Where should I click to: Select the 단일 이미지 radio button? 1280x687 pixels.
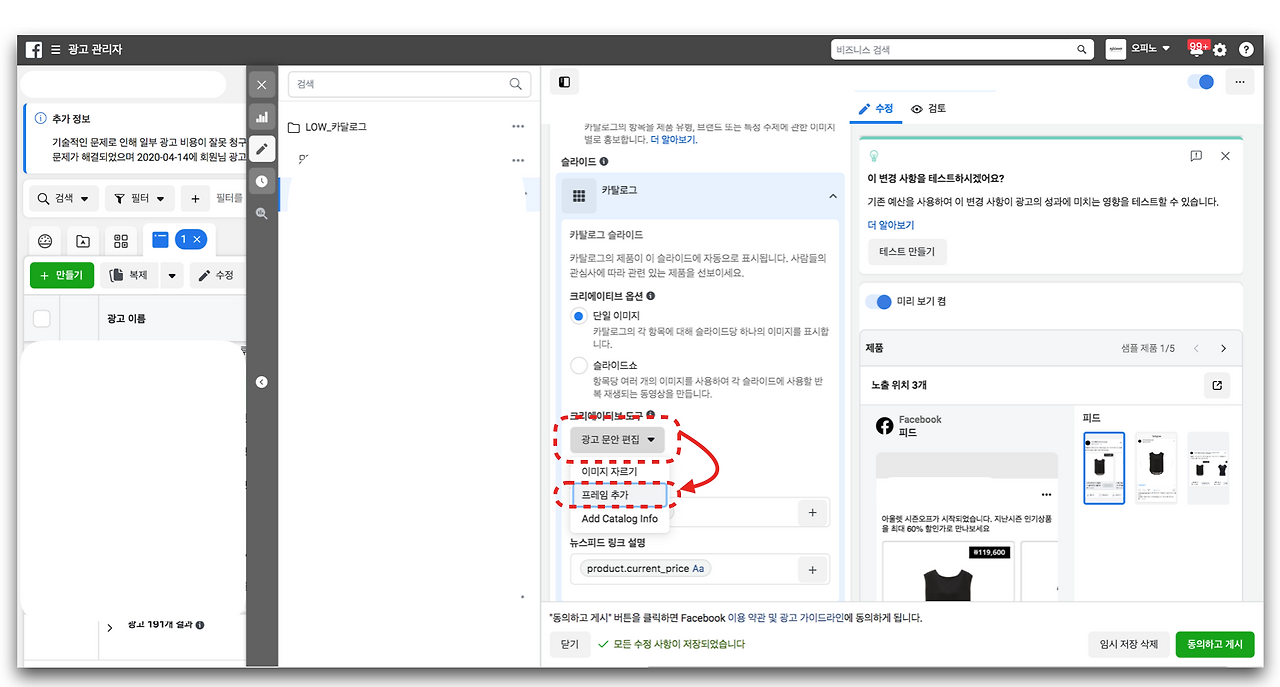pyautogui.click(x=578, y=315)
